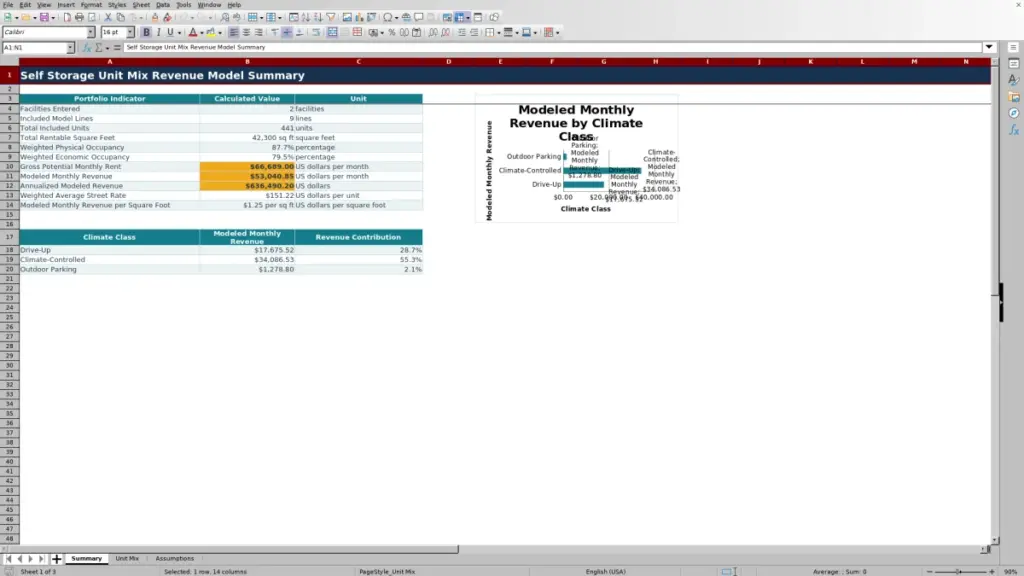Open the Conditional Formatting dropdown arrow
This screenshot has width=1024, height=576.
[x=557, y=32]
